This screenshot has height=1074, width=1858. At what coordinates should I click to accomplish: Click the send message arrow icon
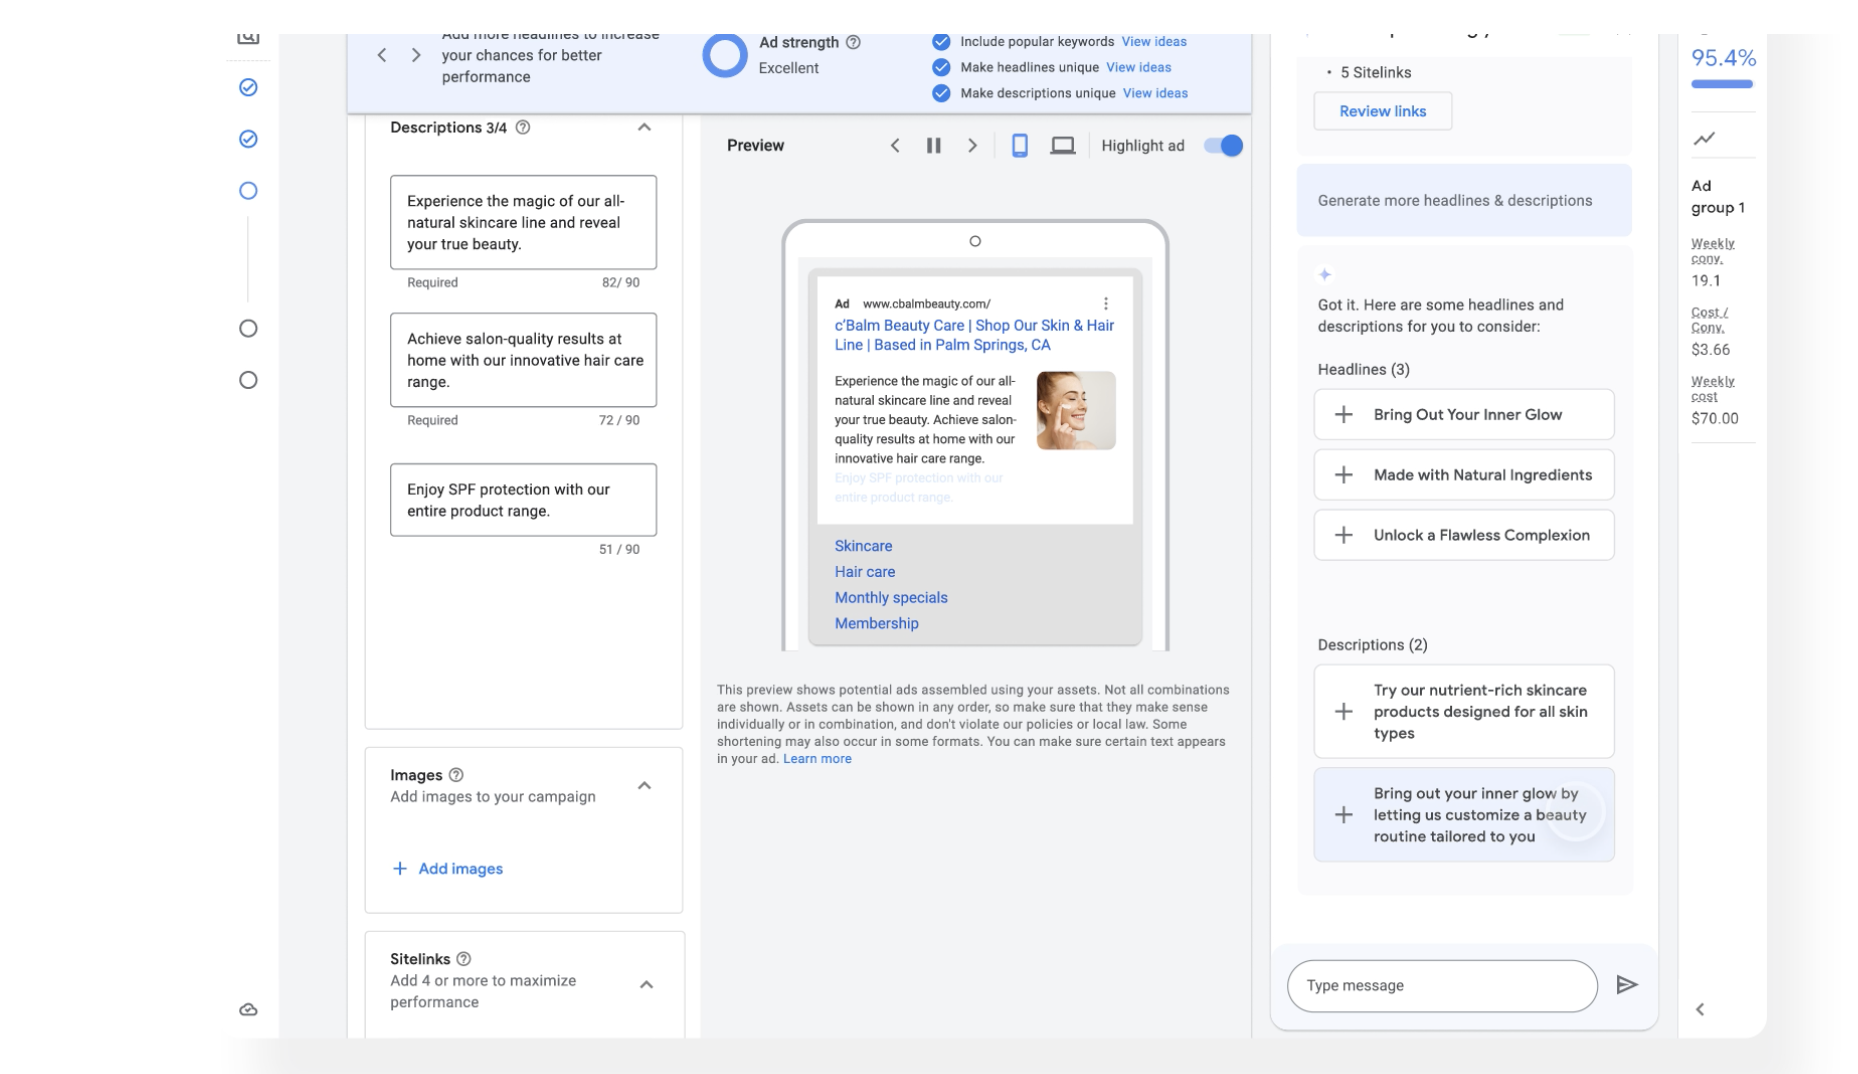[1626, 985]
